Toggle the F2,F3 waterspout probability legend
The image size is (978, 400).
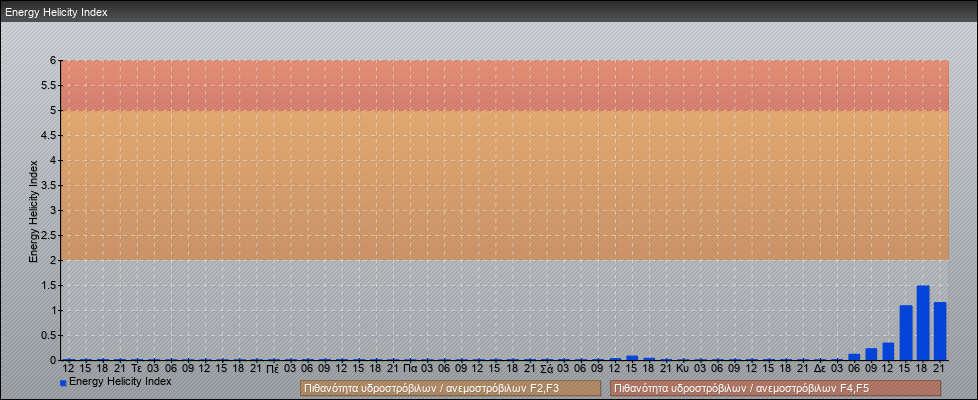point(449,388)
